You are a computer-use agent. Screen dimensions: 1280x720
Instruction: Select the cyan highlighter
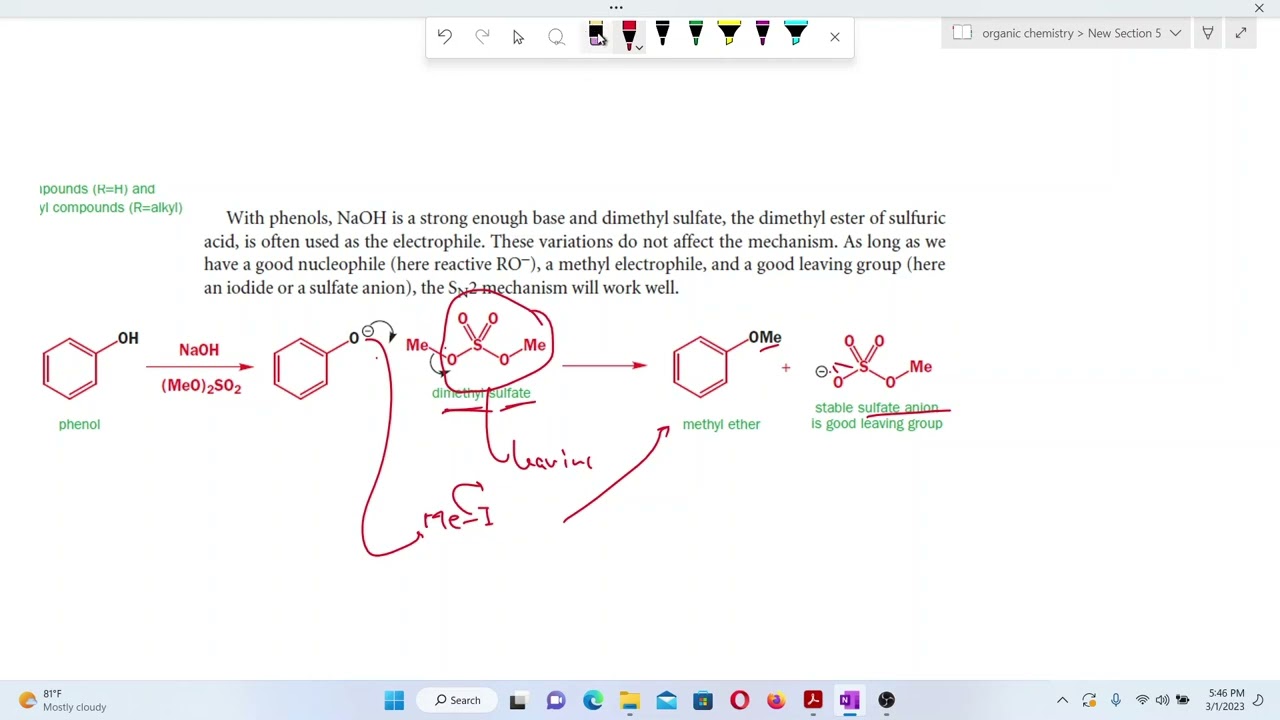click(796, 35)
